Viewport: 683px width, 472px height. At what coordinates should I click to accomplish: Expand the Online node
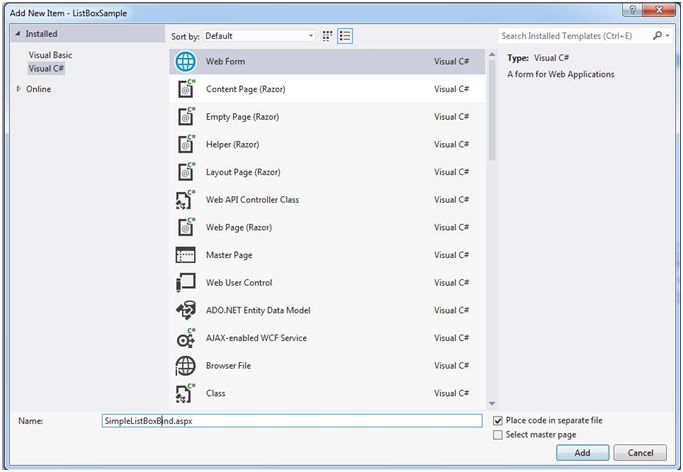pos(18,88)
